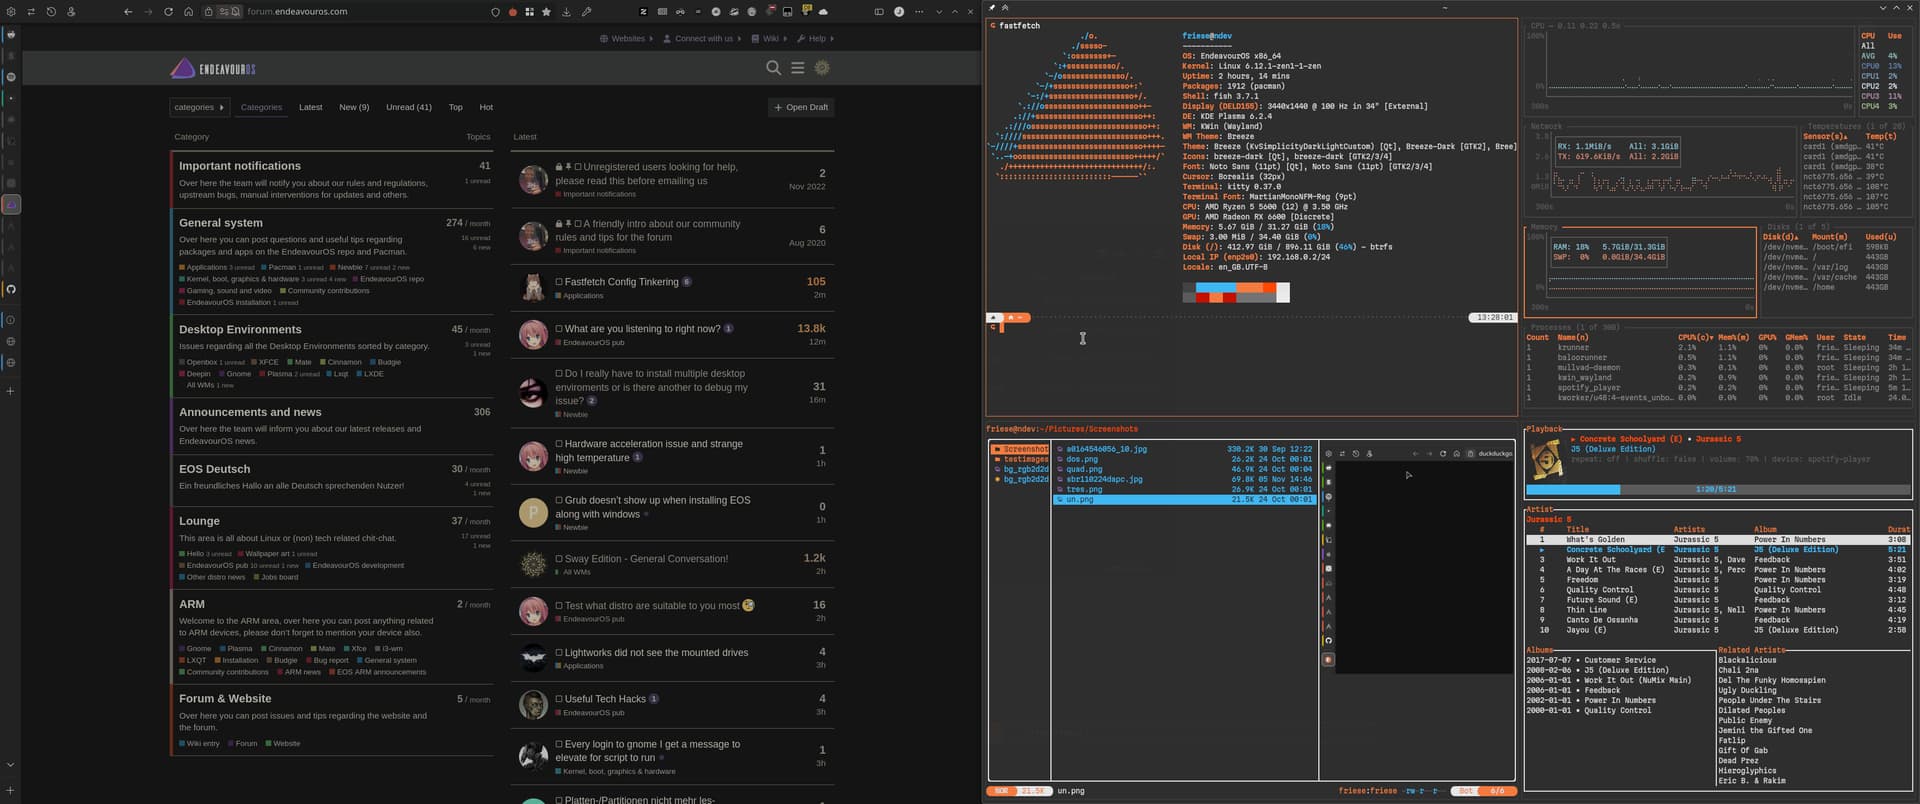Open What are you listening to right now topic
The image size is (1920, 804).
(642, 328)
